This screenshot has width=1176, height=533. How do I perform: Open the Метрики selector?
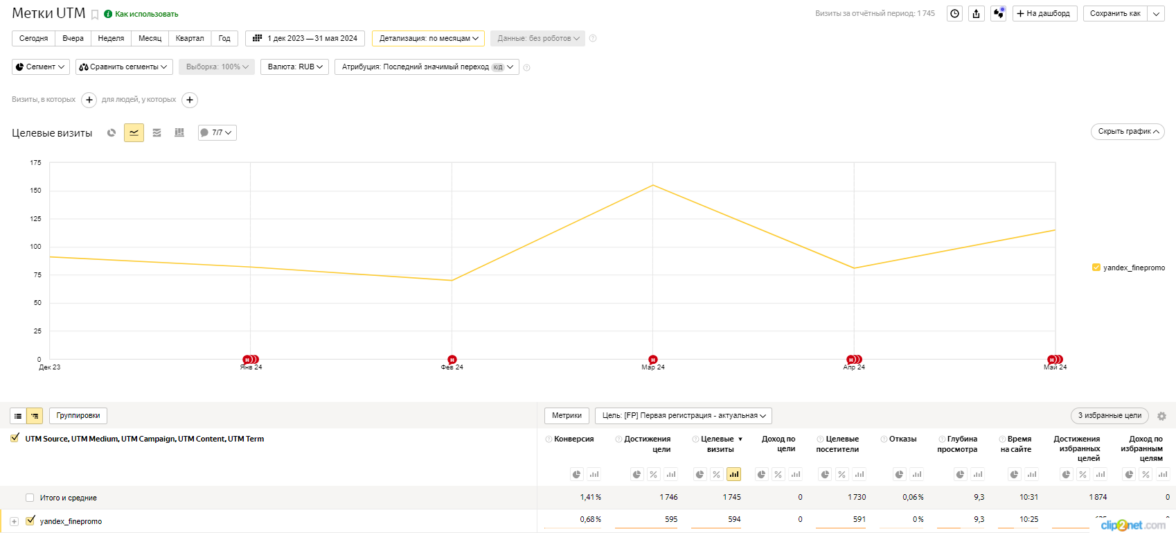pyautogui.click(x=567, y=415)
